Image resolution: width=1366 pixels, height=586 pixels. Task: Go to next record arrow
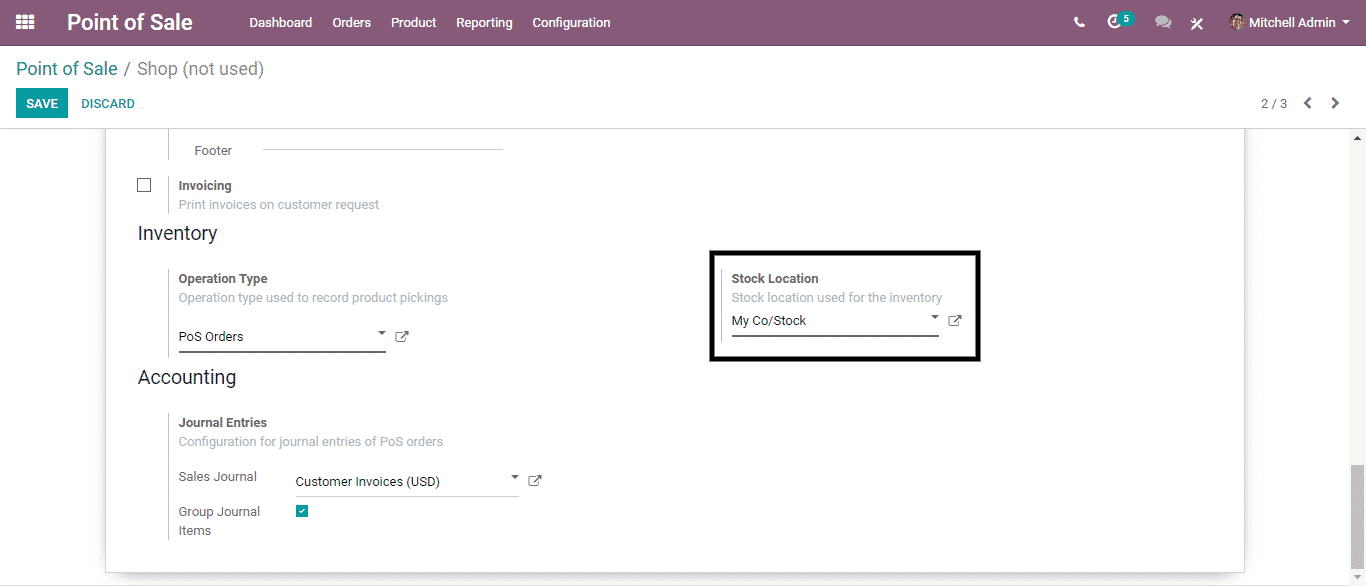click(x=1335, y=103)
